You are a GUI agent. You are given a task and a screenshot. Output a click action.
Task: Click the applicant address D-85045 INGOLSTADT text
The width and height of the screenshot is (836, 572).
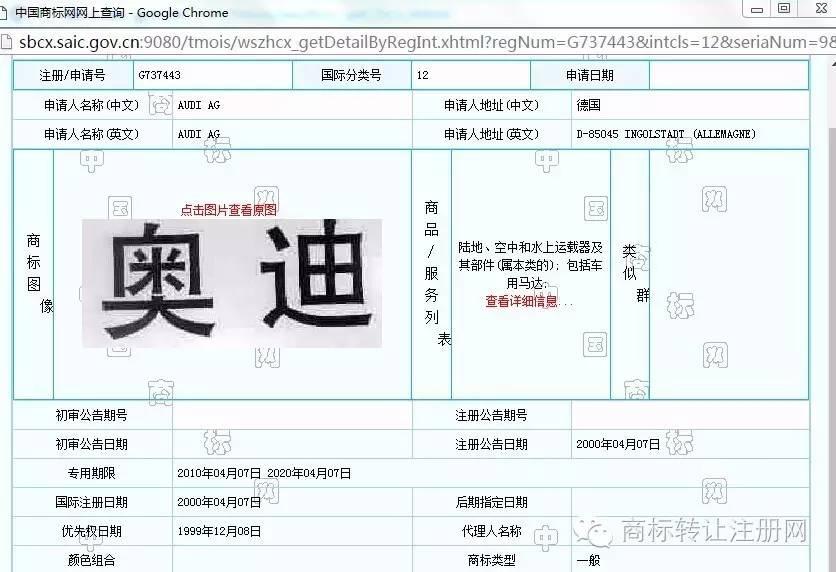666,134
